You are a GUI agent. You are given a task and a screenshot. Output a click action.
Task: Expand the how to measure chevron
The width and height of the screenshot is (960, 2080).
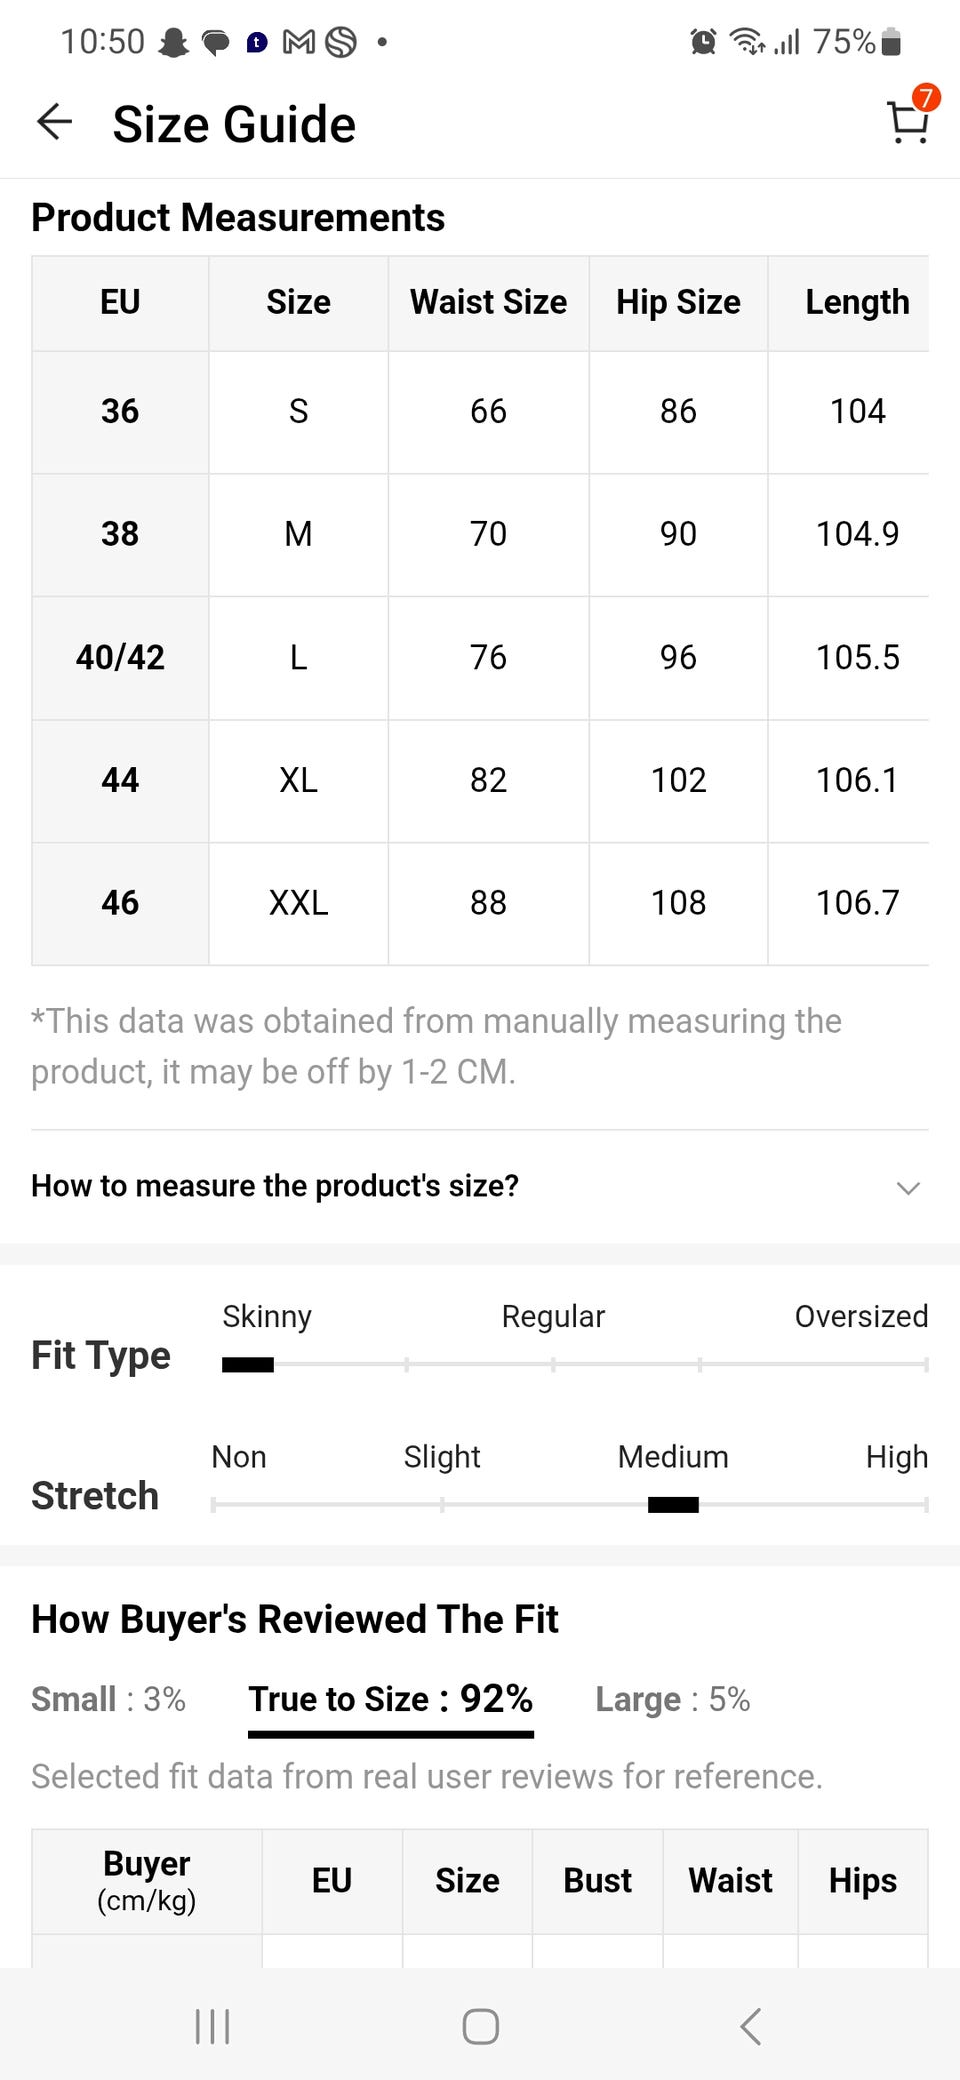click(x=907, y=1187)
